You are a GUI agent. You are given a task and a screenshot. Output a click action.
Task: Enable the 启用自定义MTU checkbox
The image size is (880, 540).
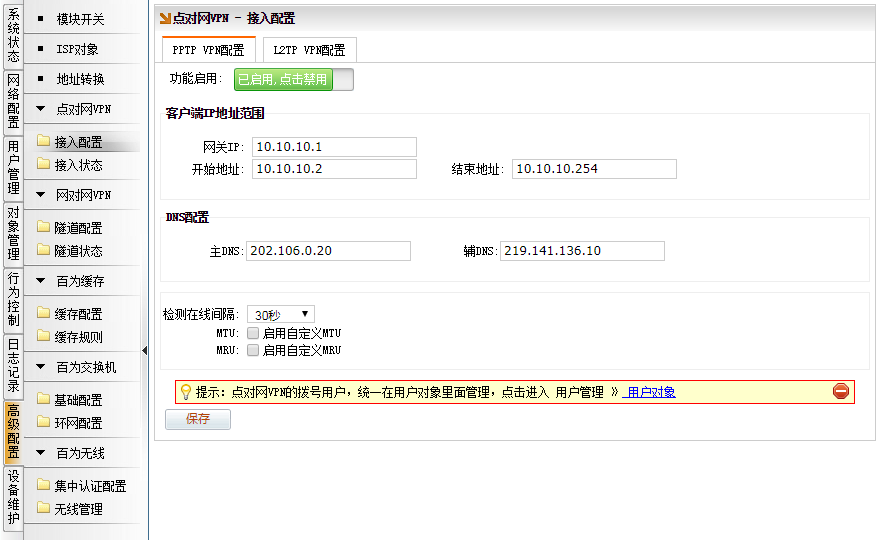[x=253, y=333]
